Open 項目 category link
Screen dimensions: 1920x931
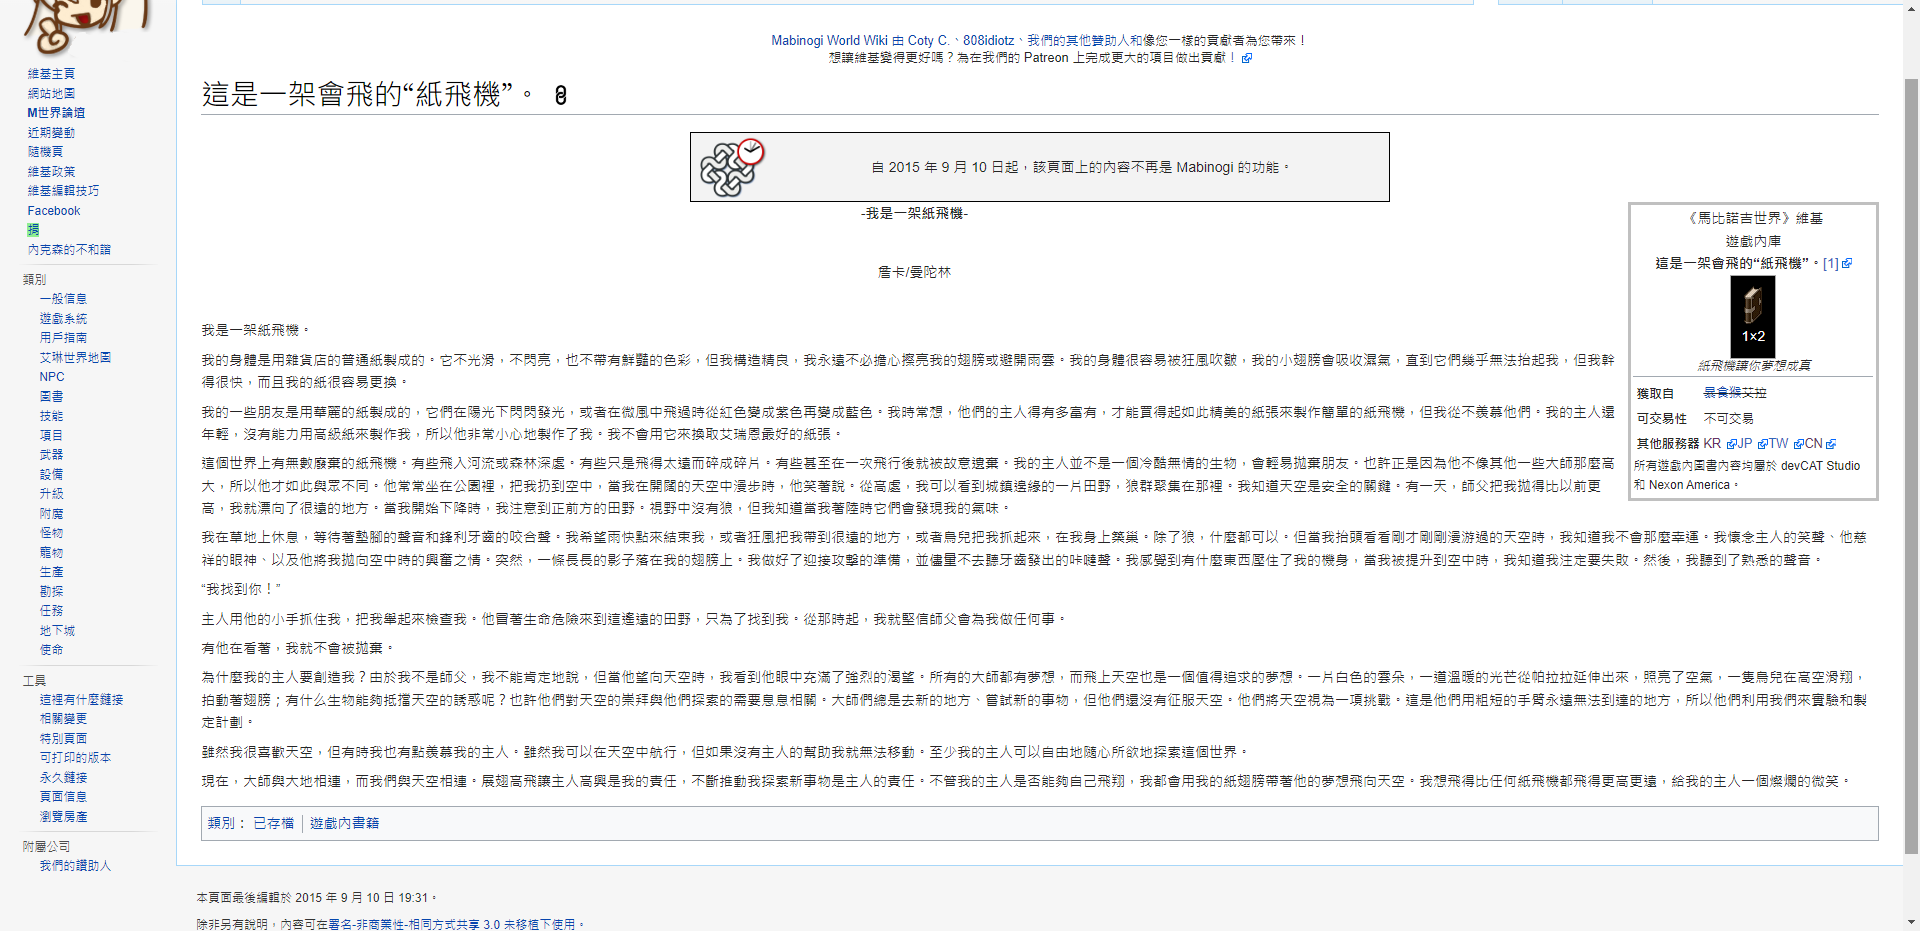coord(51,435)
